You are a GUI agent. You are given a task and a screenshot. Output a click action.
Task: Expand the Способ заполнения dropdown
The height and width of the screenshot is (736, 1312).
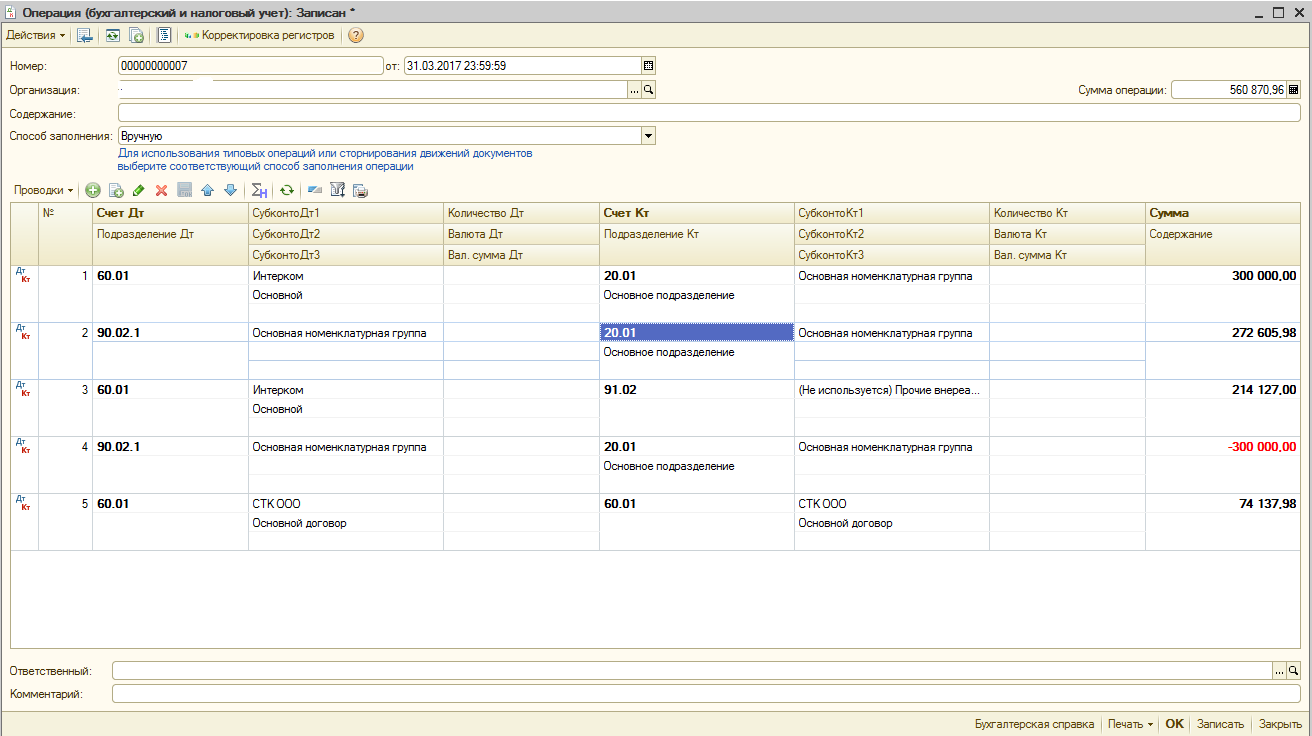click(648, 136)
